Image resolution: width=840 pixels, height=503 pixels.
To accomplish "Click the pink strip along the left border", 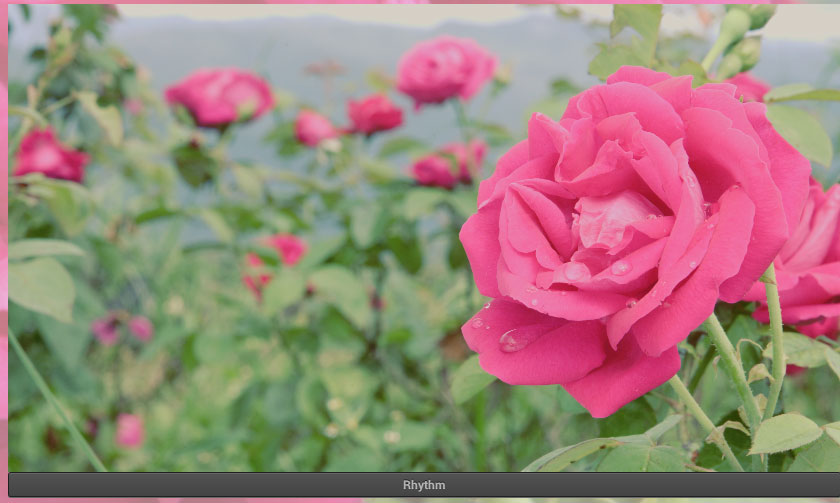I will (x=3, y=250).
